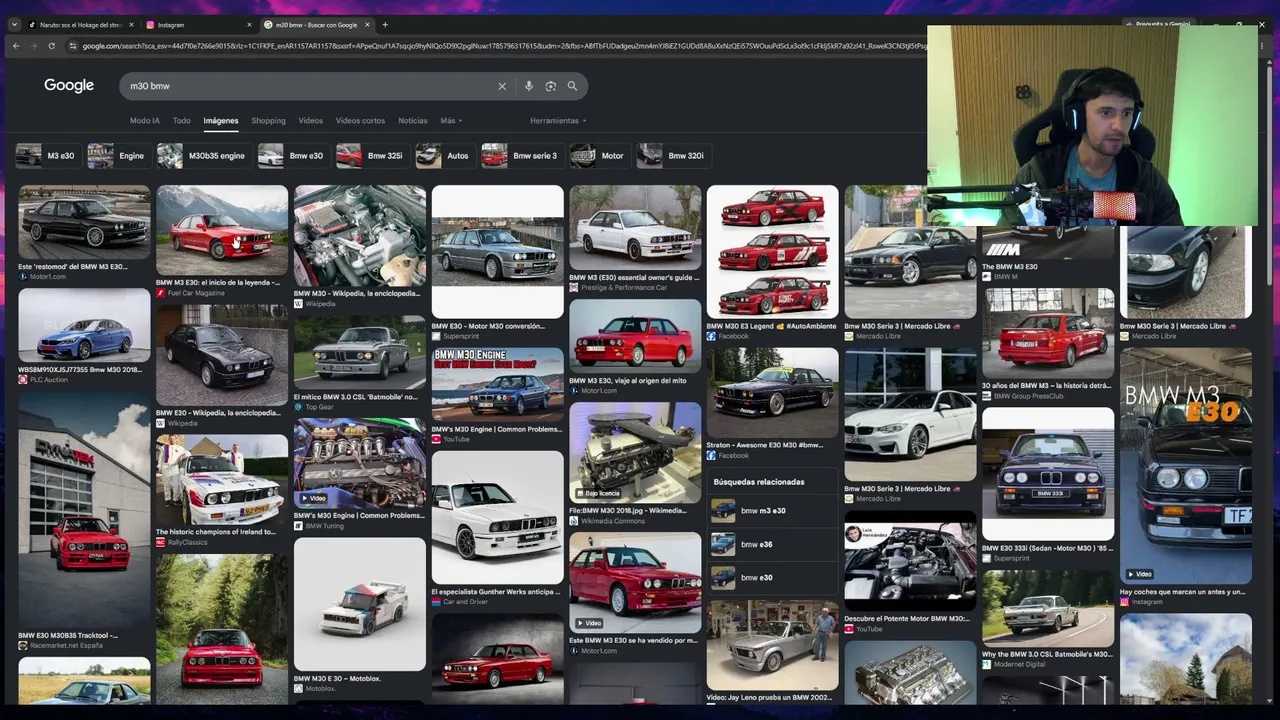
Task: Open the BMW M3 E30 Legend Facebook image
Action: point(773,251)
